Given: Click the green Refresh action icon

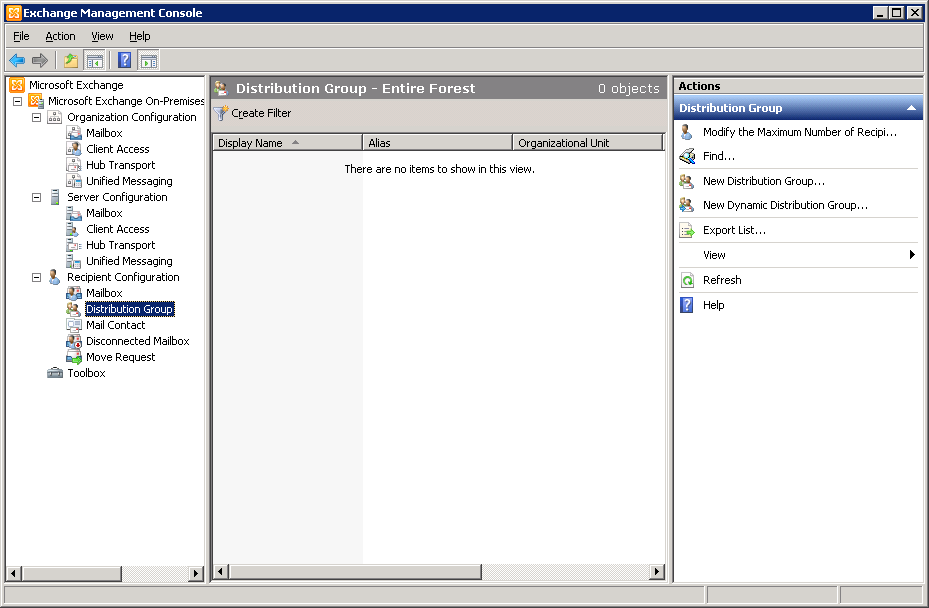Looking at the screenshot, I should (x=687, y=280).
